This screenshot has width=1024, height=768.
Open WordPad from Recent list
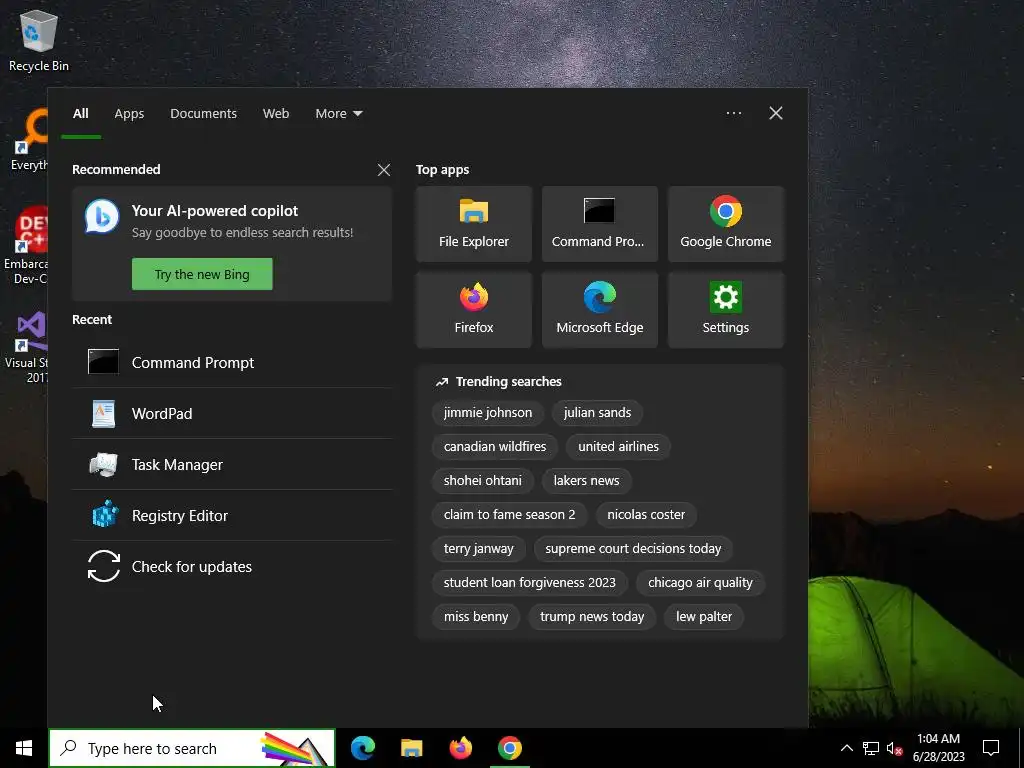click(x=232, y=413)
